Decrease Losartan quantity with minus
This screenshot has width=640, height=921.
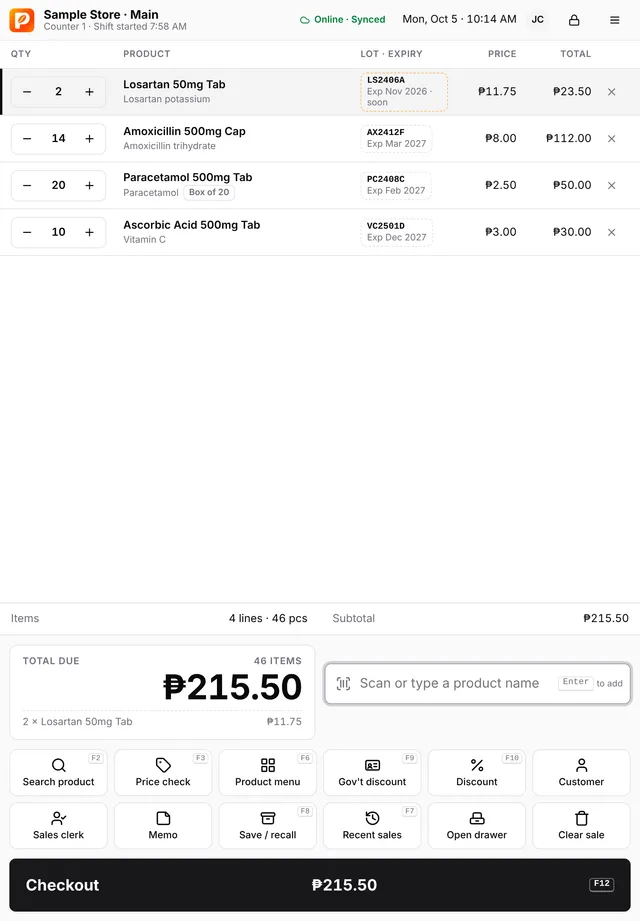pyautogui.click(x=27, y=92)
